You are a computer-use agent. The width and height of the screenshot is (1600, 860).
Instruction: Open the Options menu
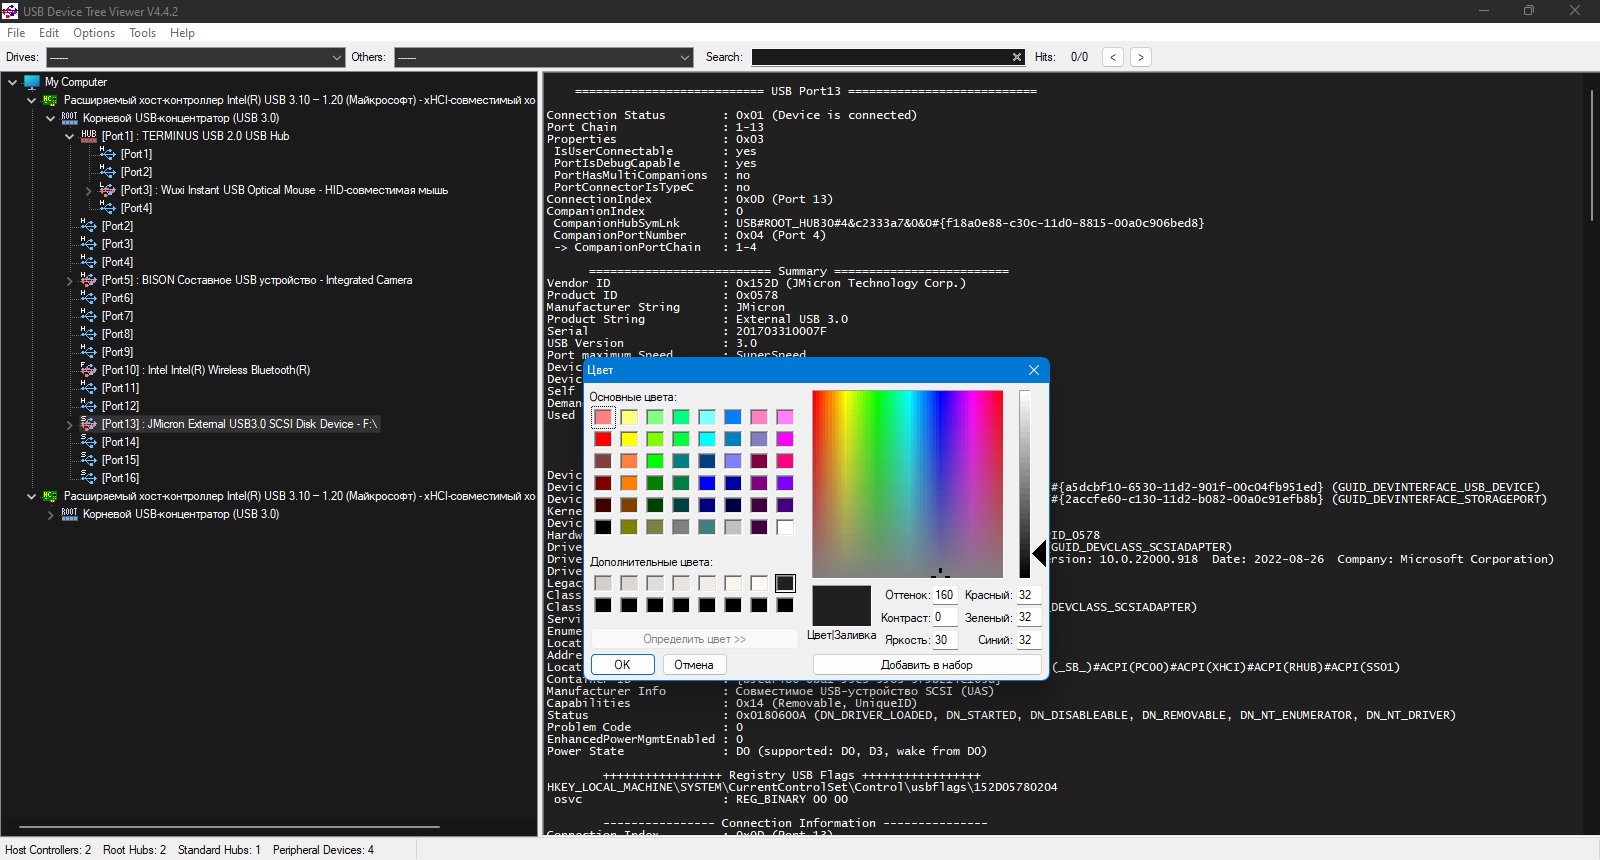[x=94, y=33]
